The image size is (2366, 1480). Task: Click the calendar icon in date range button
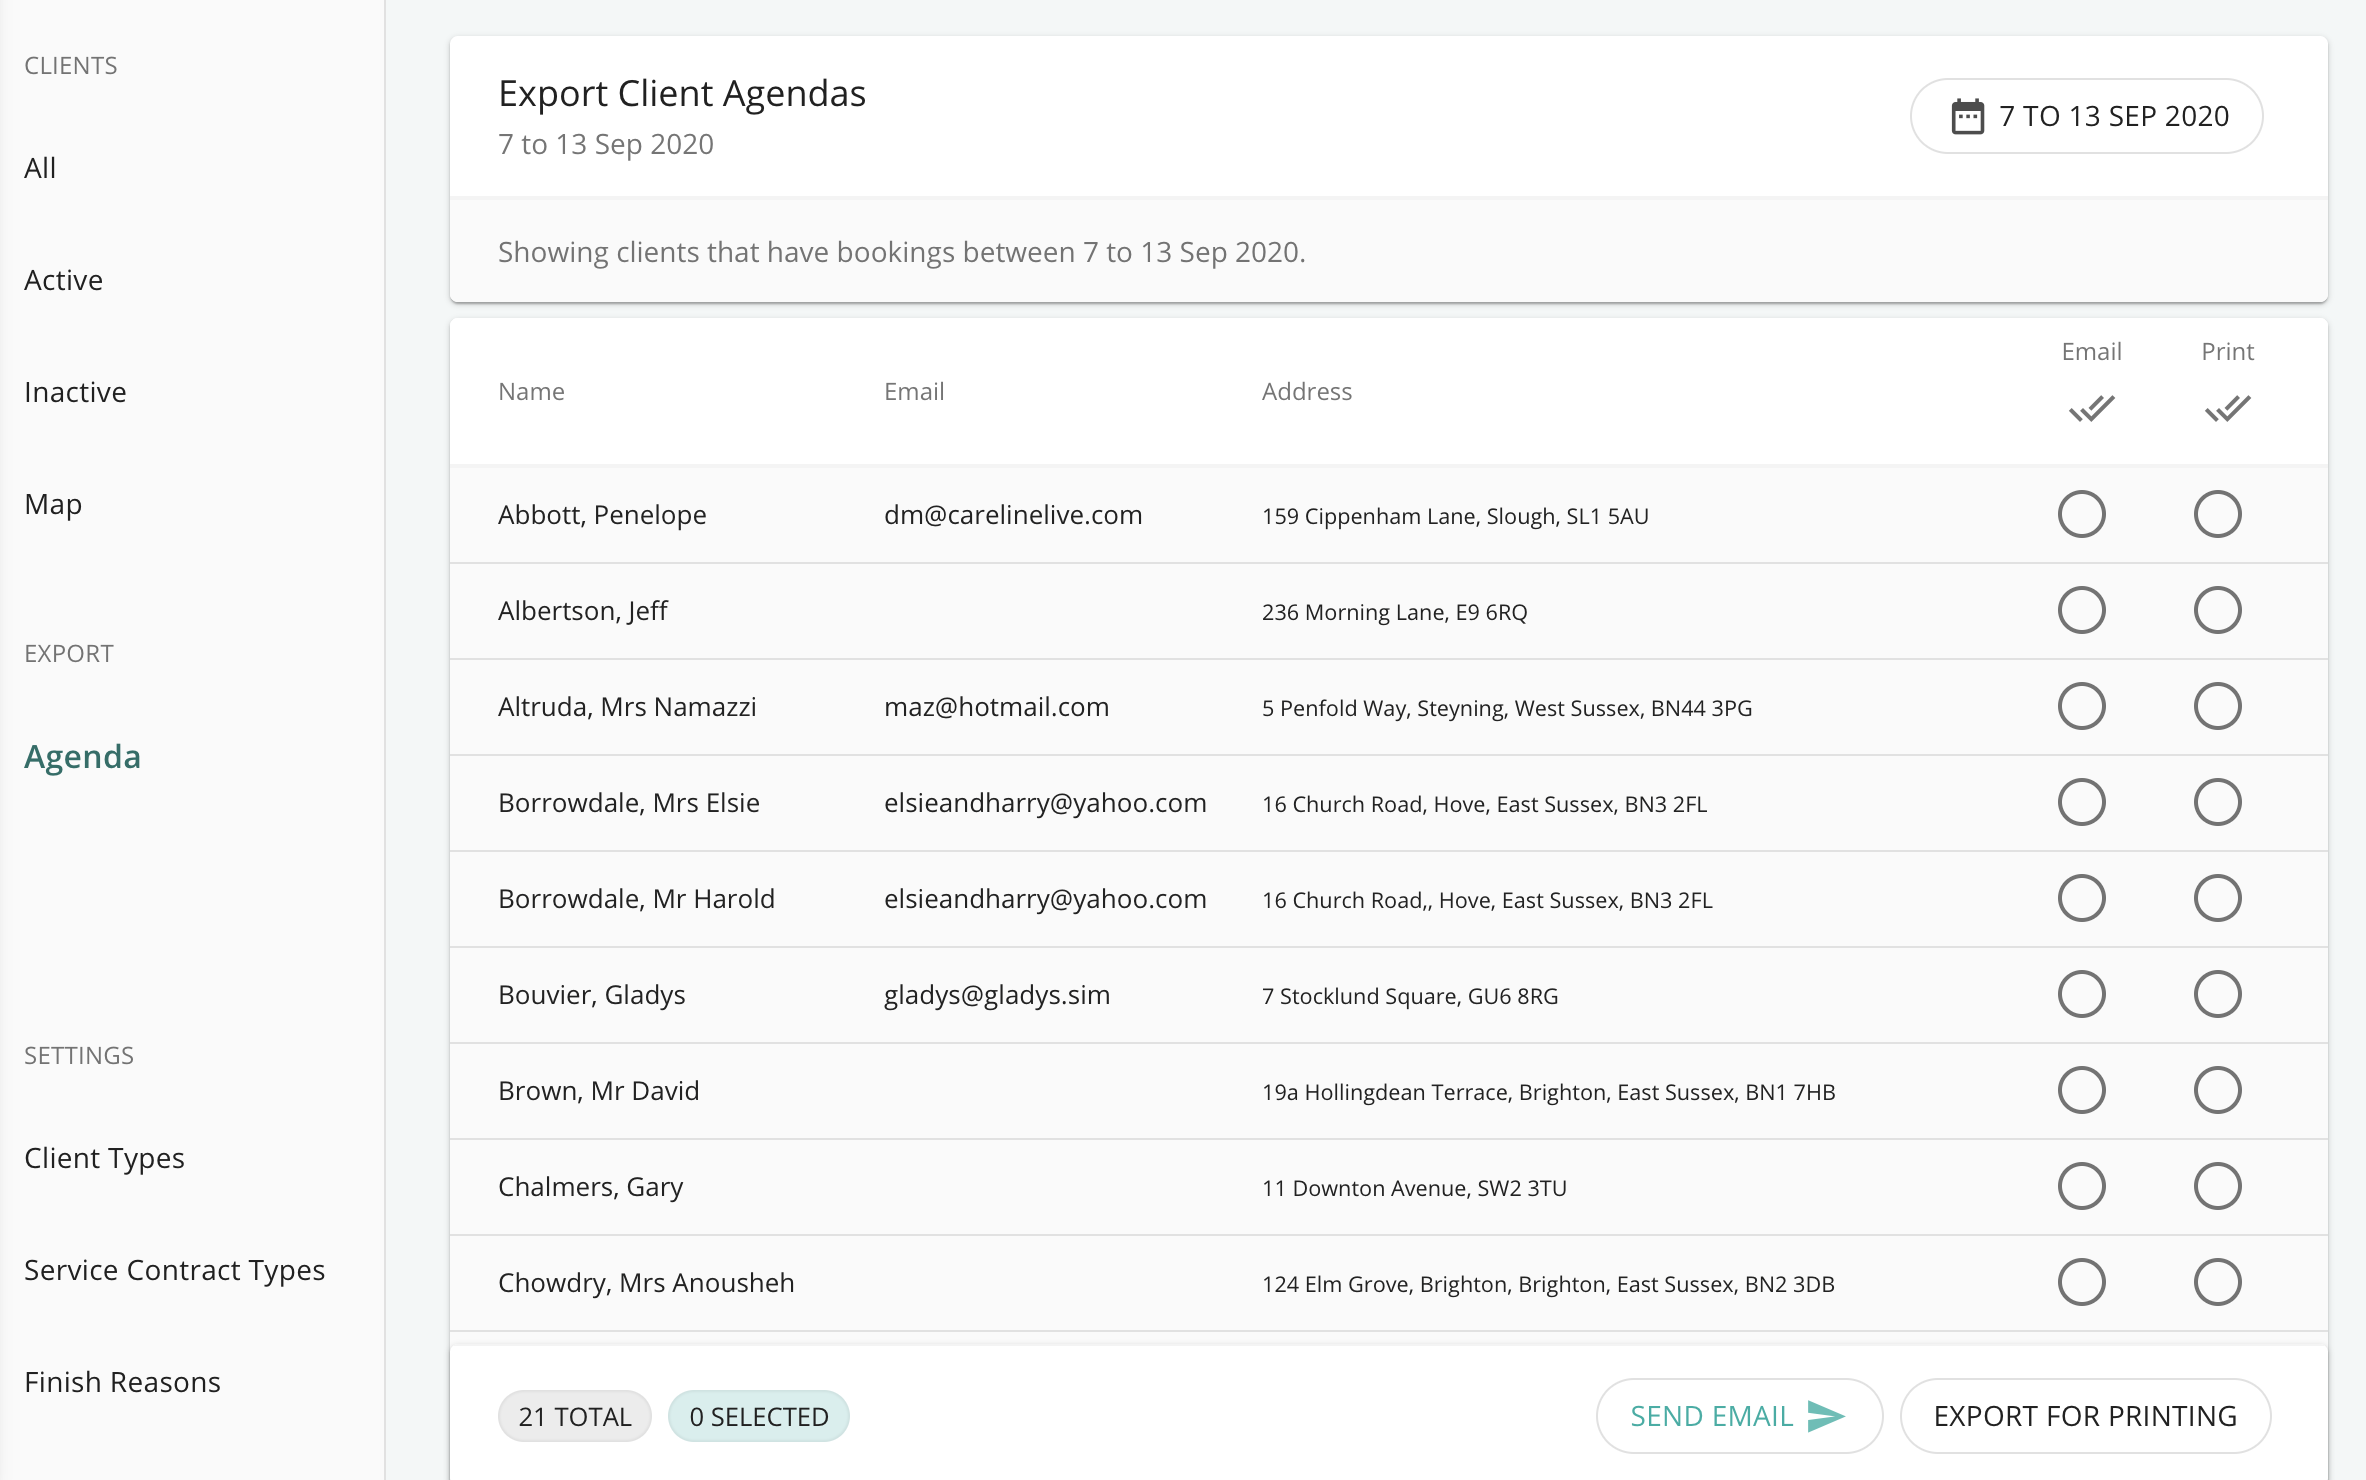[1967, 116]
